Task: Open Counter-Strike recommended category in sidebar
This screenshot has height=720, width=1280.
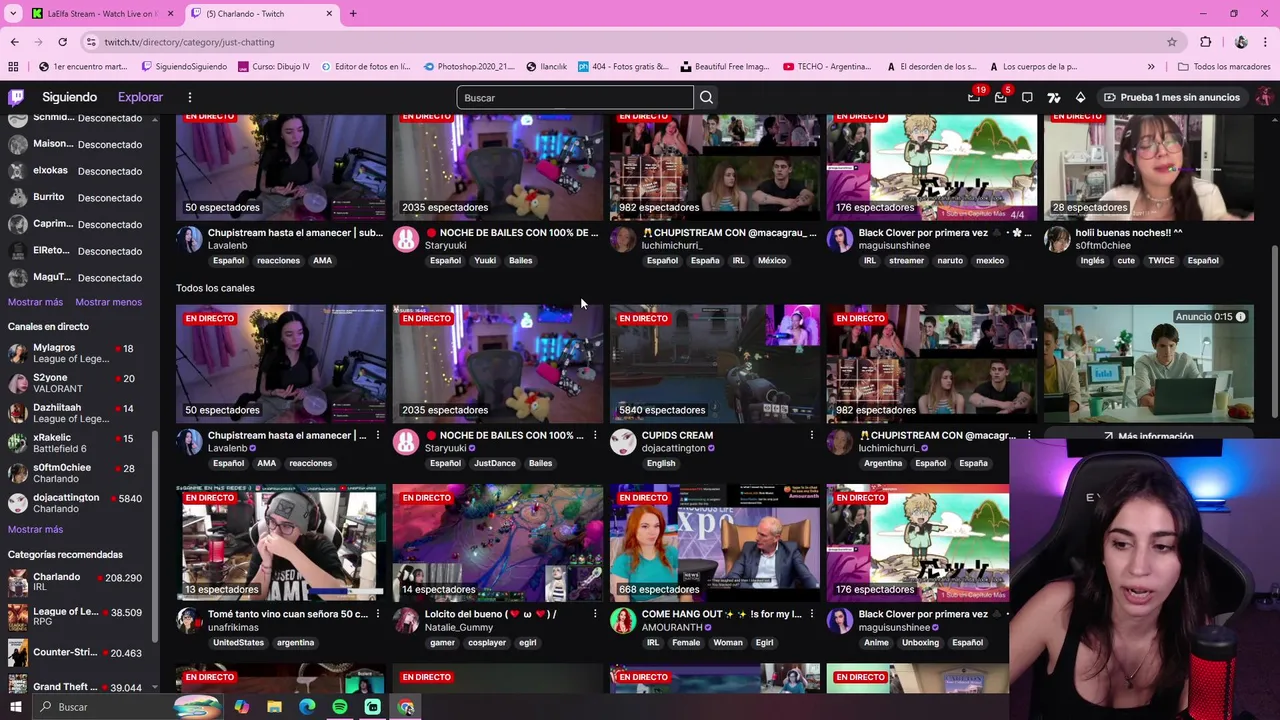Action: (75, 652)
